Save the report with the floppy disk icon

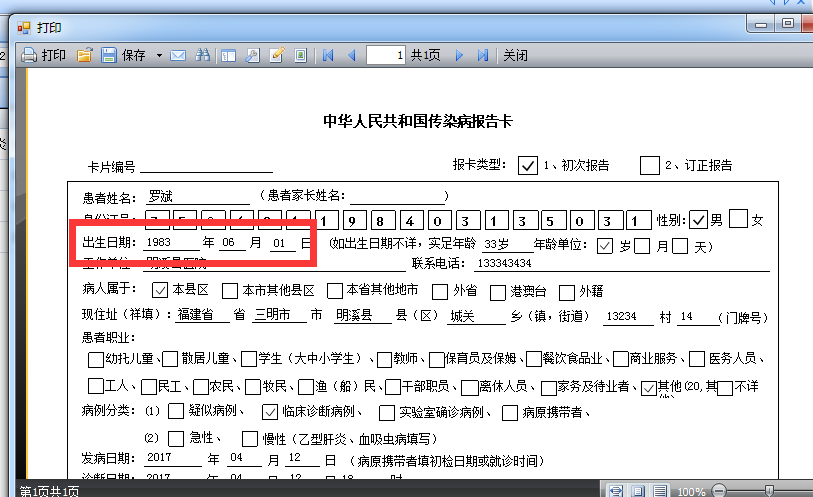pyautogui.click(x=108, y=55)
